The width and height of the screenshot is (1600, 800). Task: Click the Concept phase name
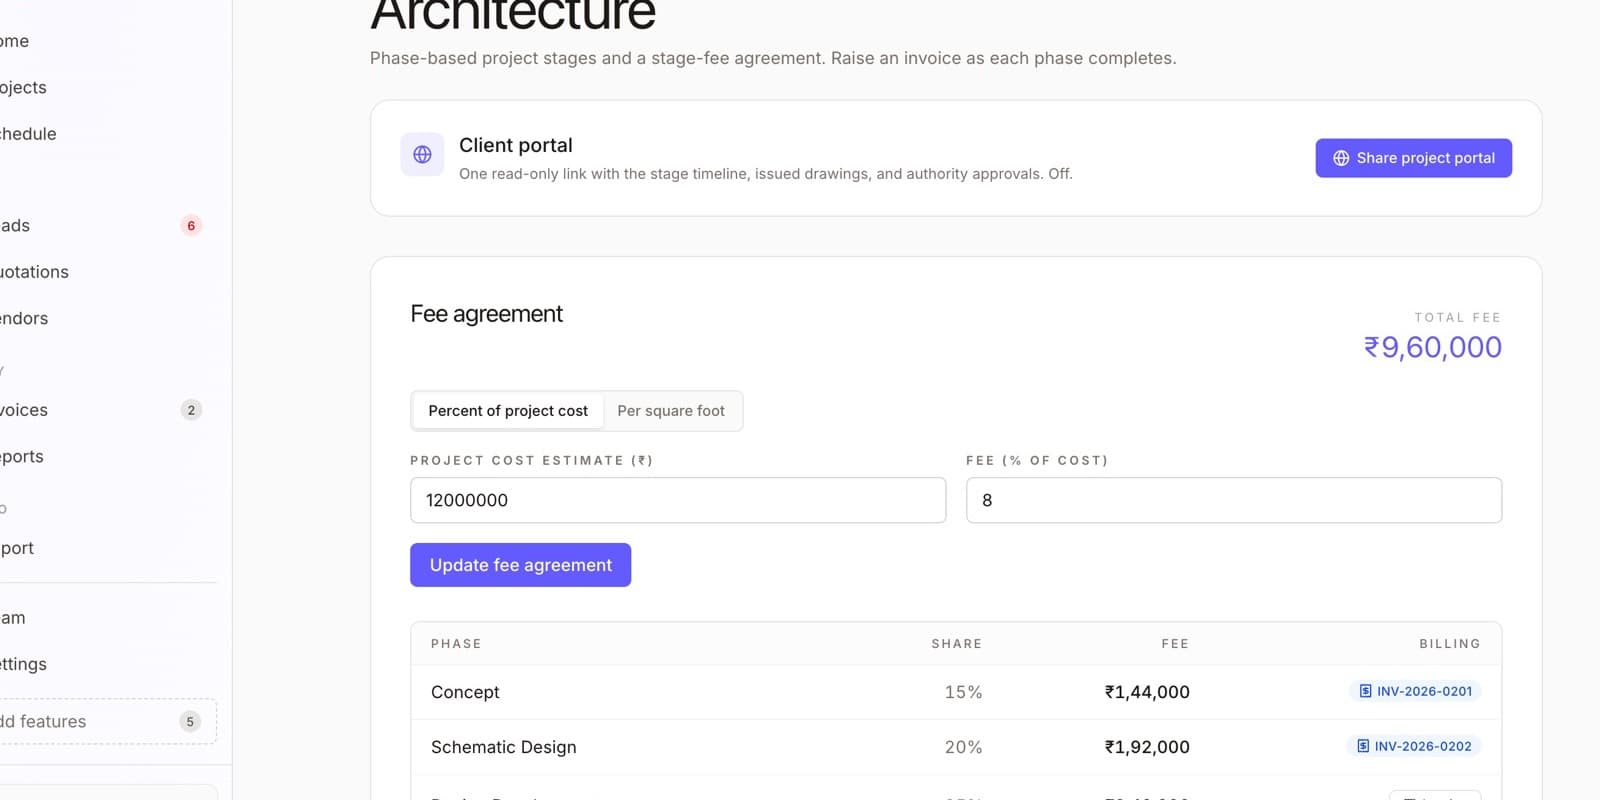click(465, 692)
